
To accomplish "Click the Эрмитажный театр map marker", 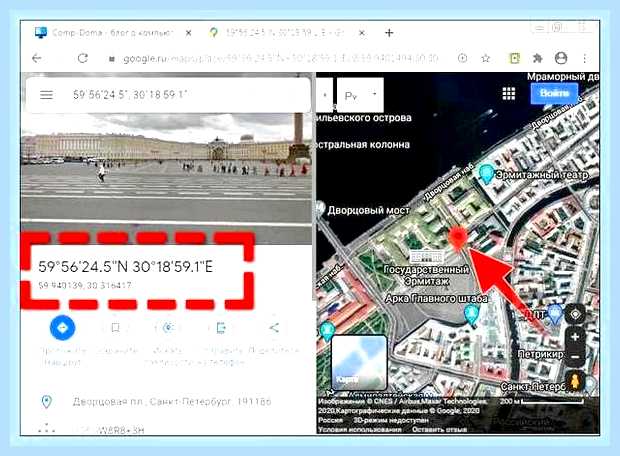I will tap(486, 174).
